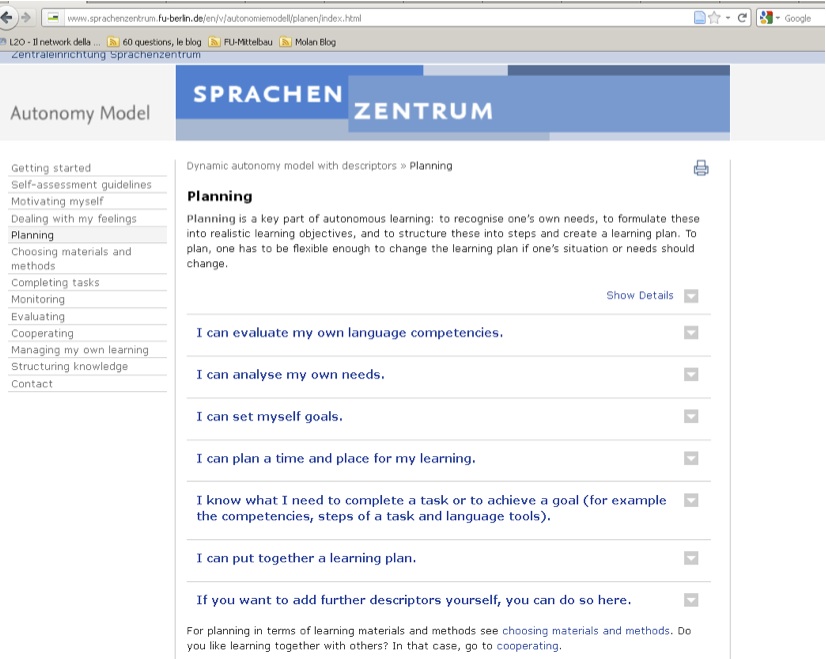Viewport: 826px width, 659px height.
Task: Open the Google search engine icon
Action: (766, 18)
